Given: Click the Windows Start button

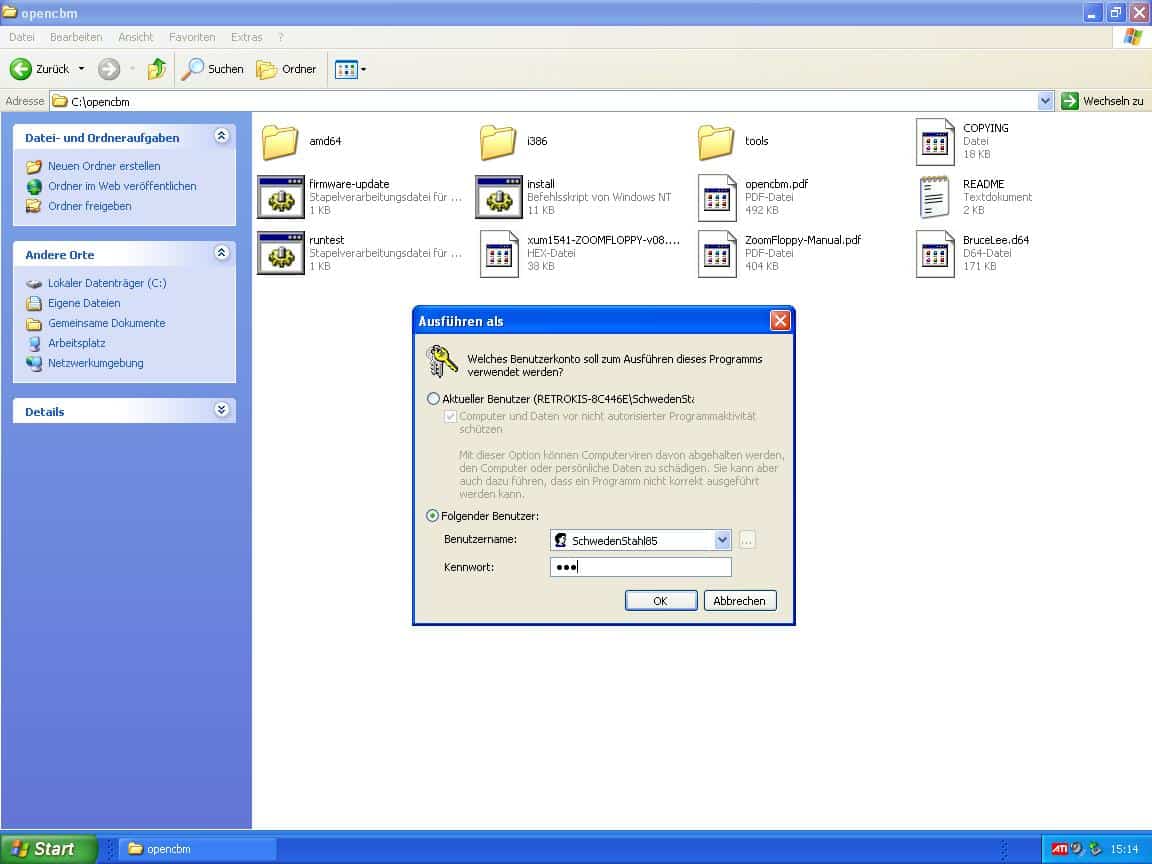Looking at the screenshot, I should click(x=48, y=849).
